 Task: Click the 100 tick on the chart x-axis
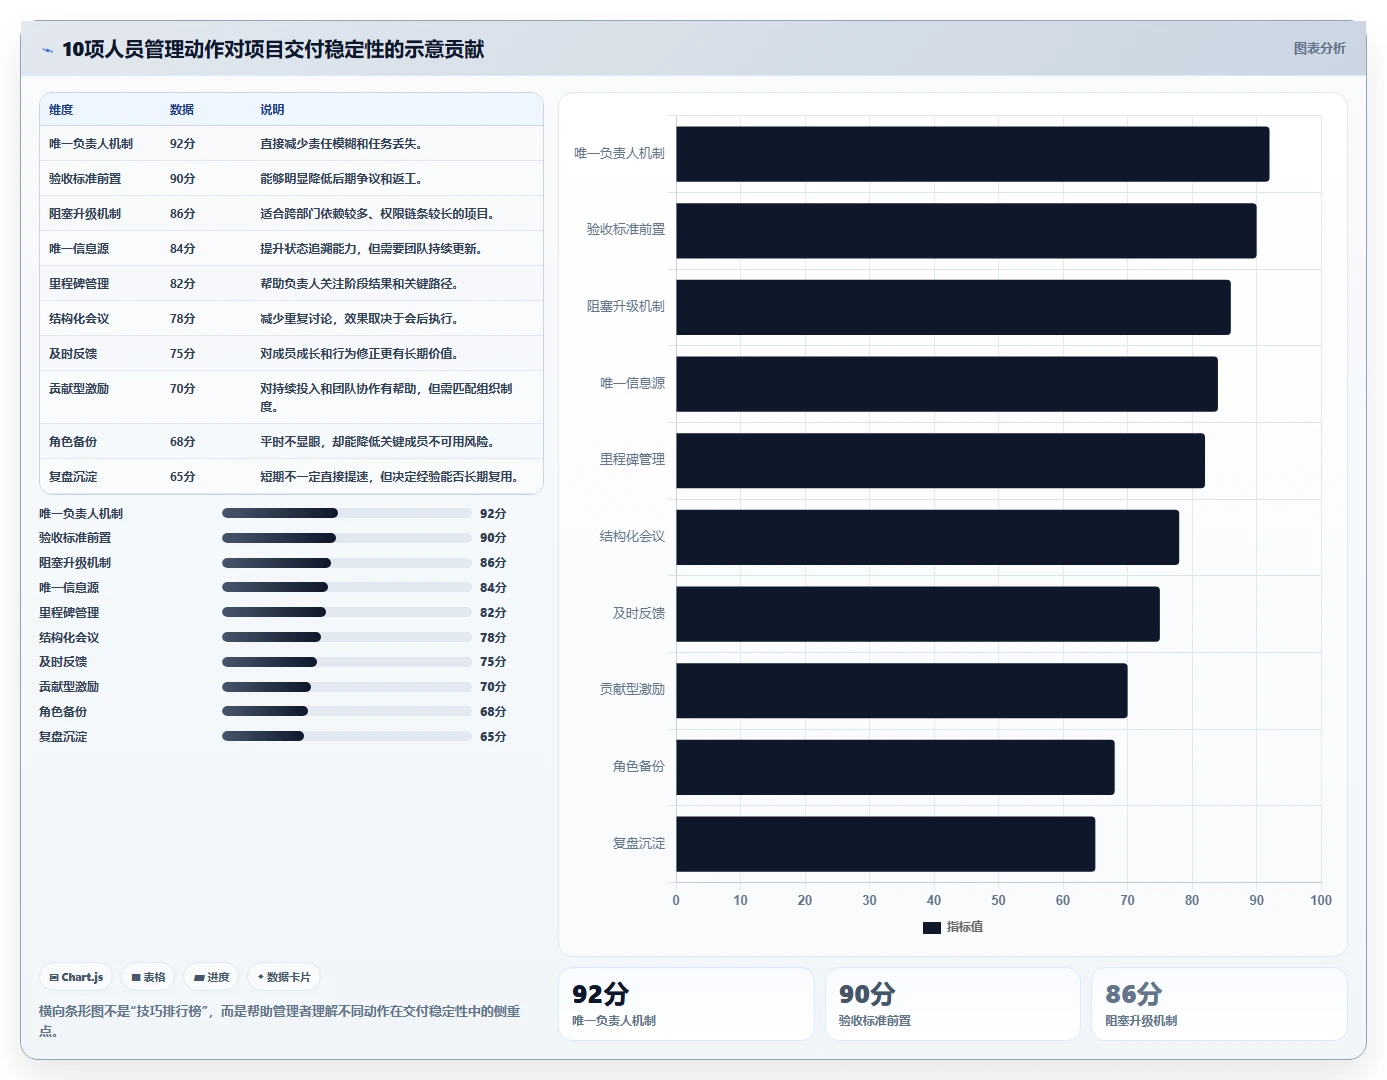coord(1320,900)
